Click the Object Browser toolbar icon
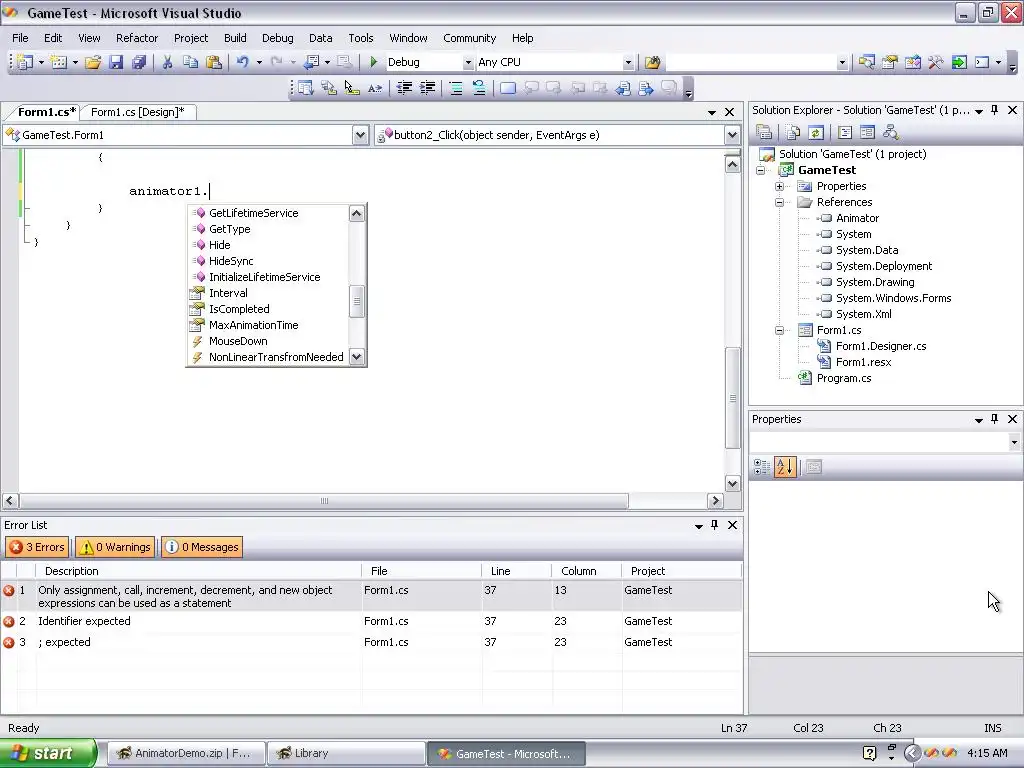This screenshot has height=768, width=1024. (x=913, y=62)
